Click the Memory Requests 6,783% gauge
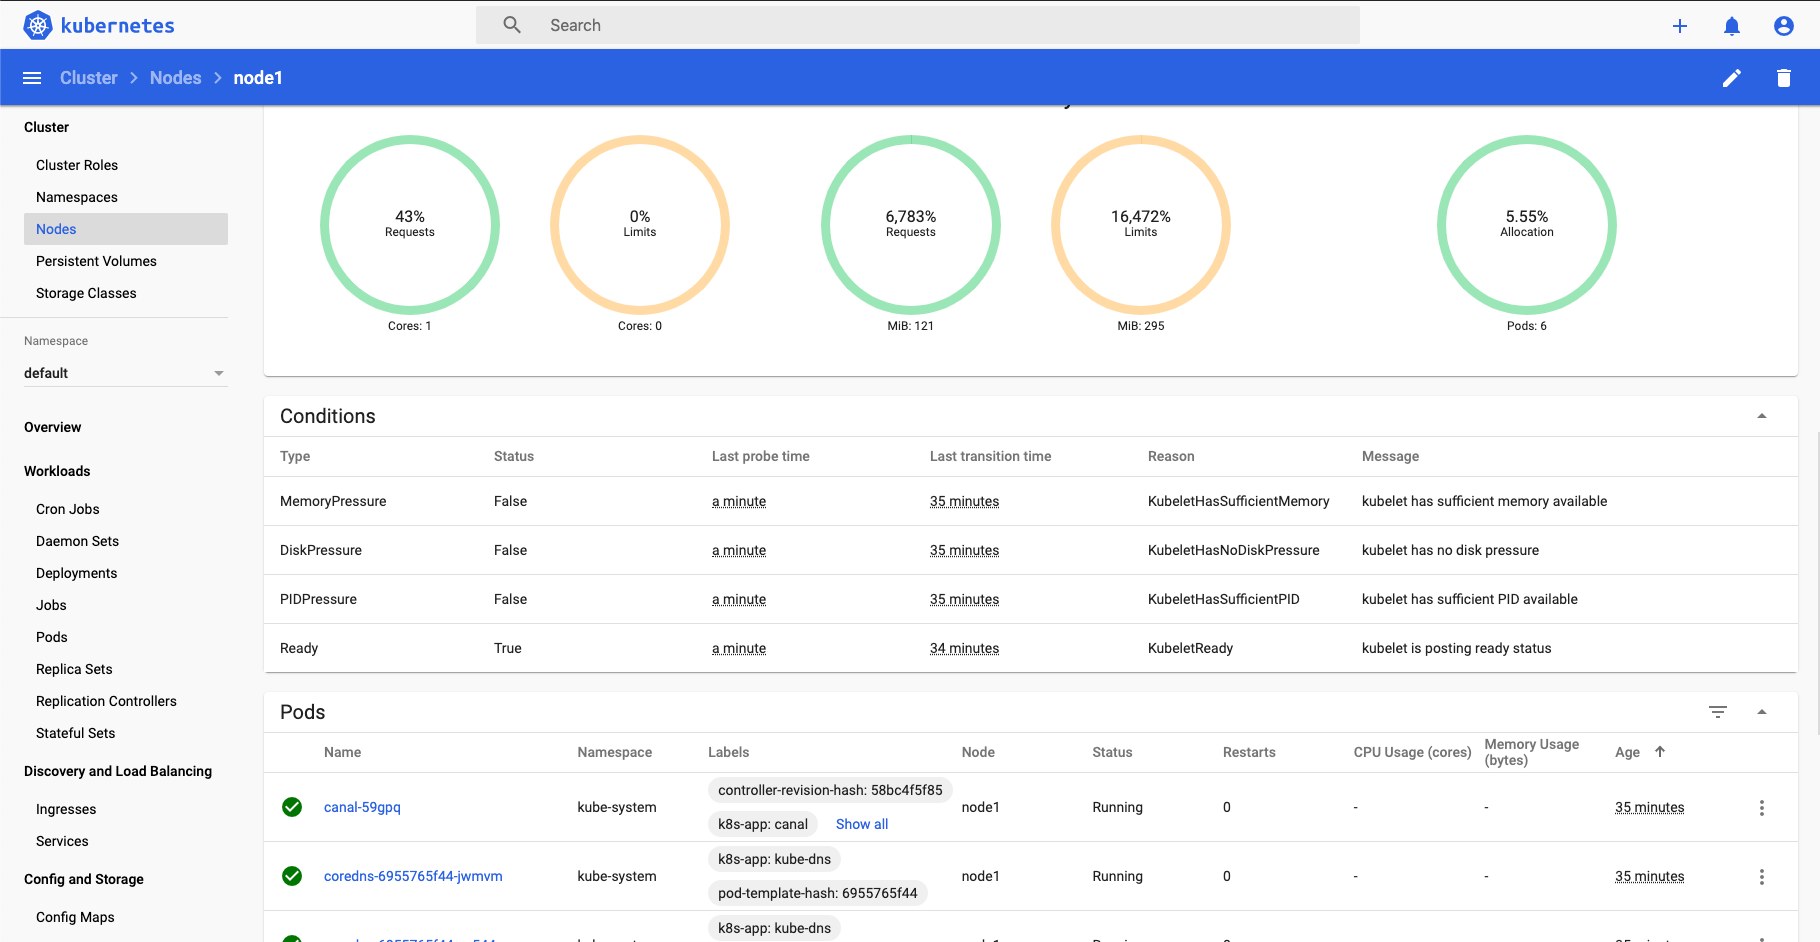 (911, 225)
